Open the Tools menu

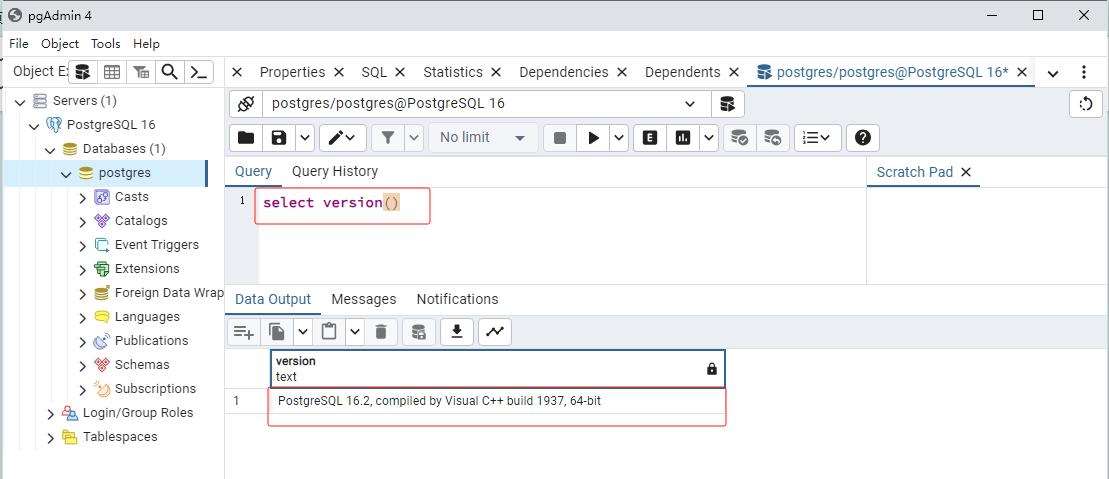(x=105, y=44)
